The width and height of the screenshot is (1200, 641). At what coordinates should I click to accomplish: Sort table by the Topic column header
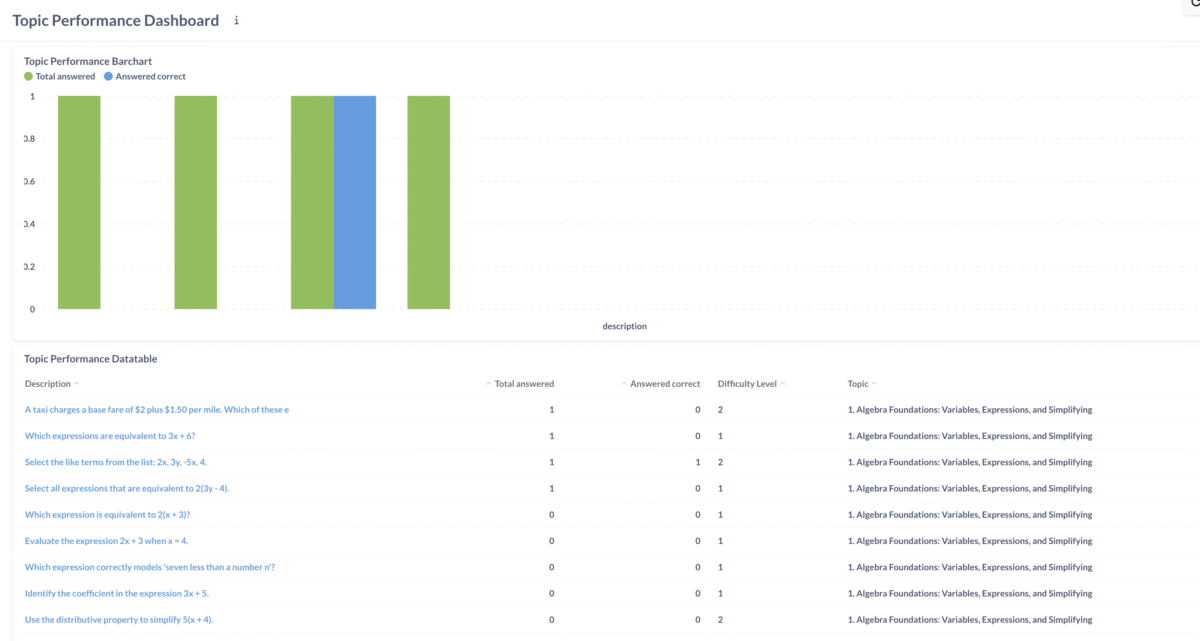(858, 384)
